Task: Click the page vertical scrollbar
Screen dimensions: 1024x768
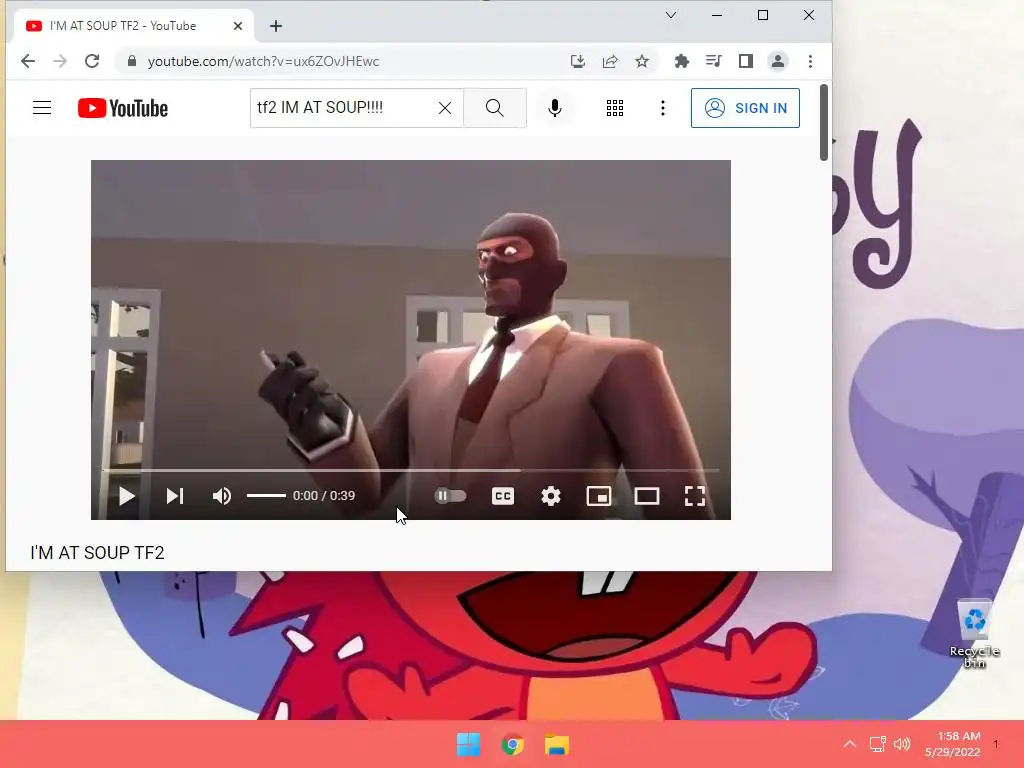Action: pos(824,122)
